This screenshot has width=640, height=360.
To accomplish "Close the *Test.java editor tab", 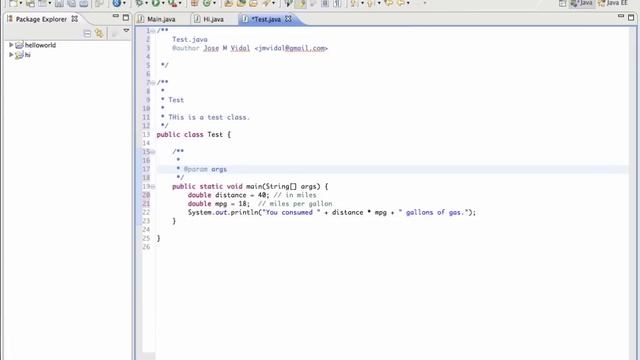I will (288, 19).
